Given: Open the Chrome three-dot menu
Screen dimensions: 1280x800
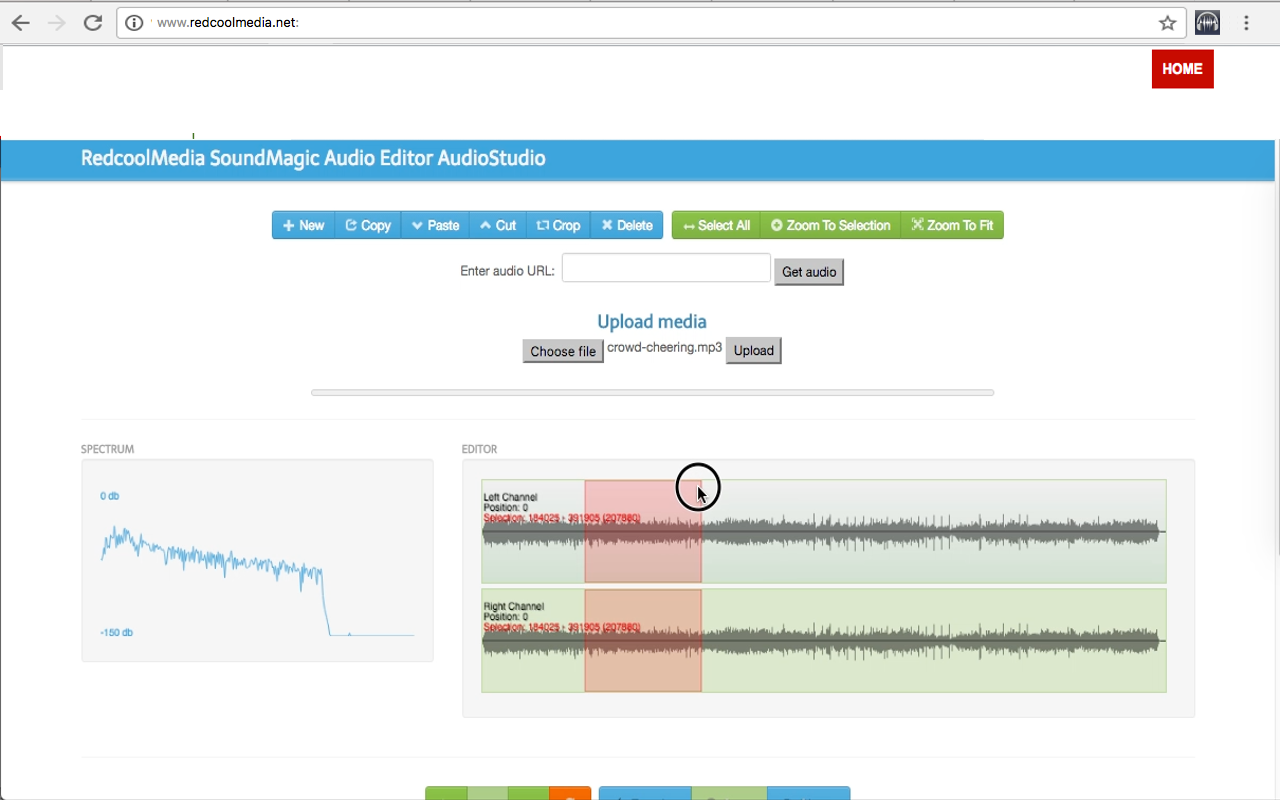Looking at the screenshot, I should pyautogui.click(x=1247, y=23).
